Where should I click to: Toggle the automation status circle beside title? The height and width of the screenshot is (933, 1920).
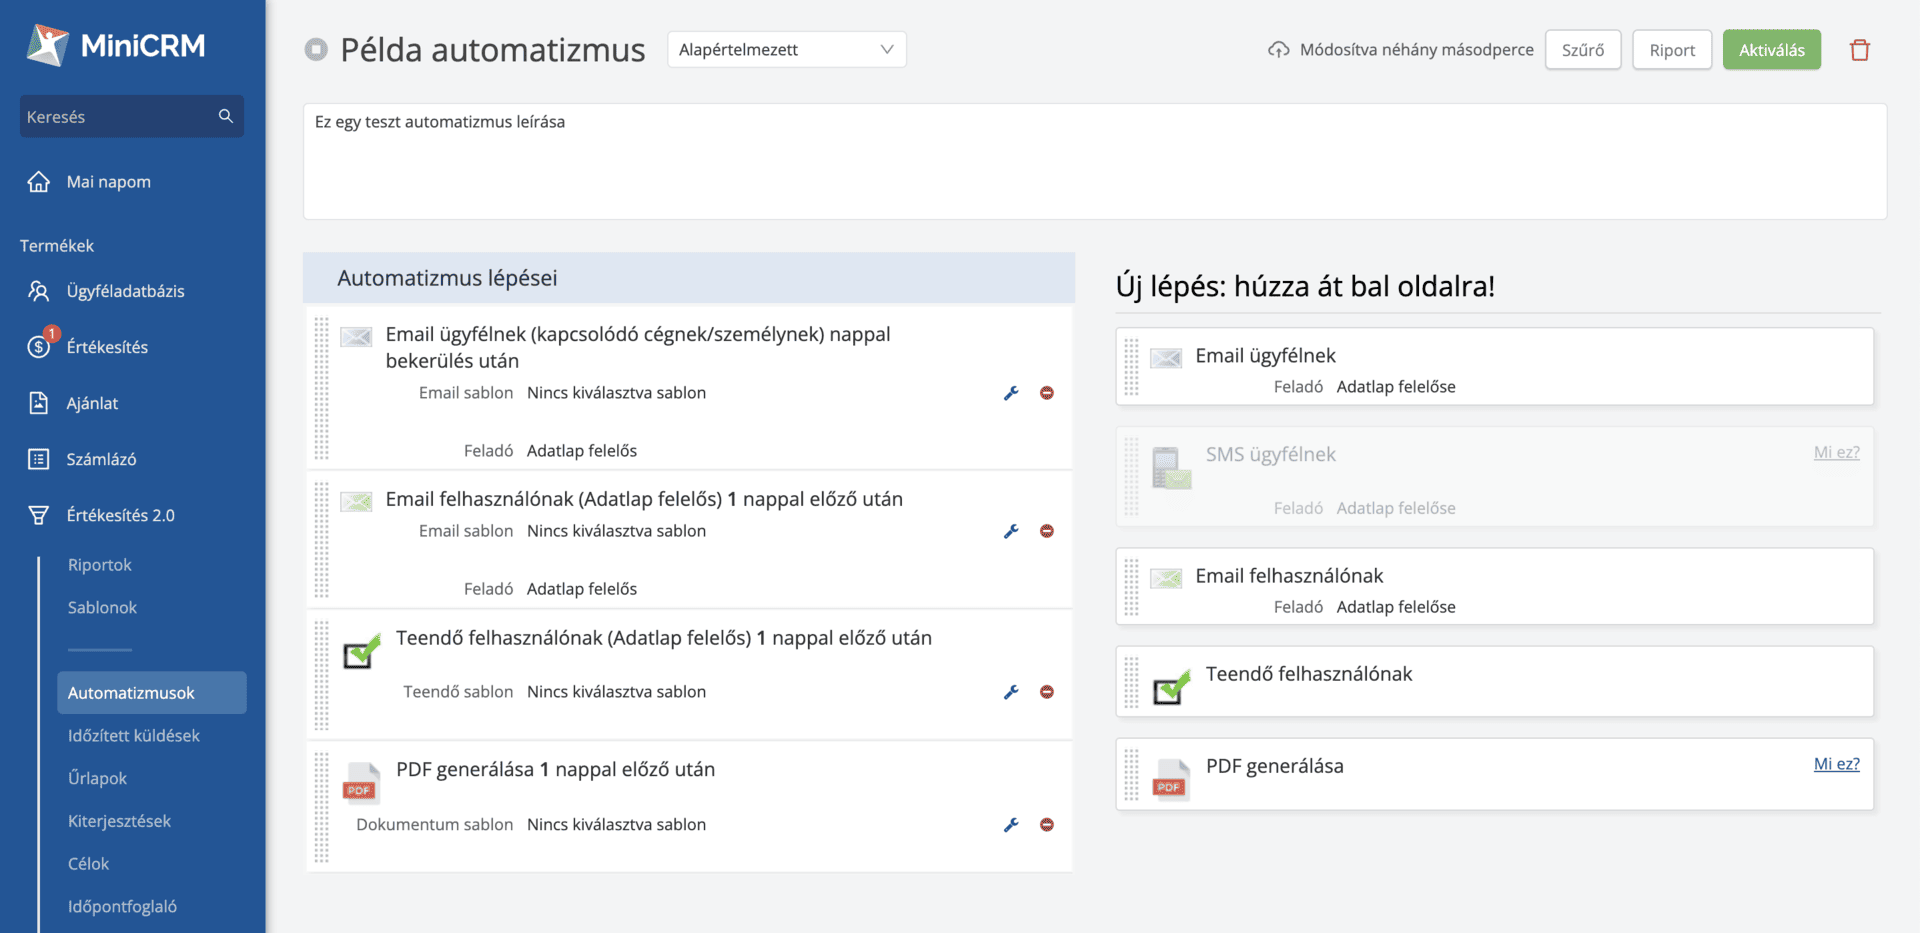[x=316, y=50]
